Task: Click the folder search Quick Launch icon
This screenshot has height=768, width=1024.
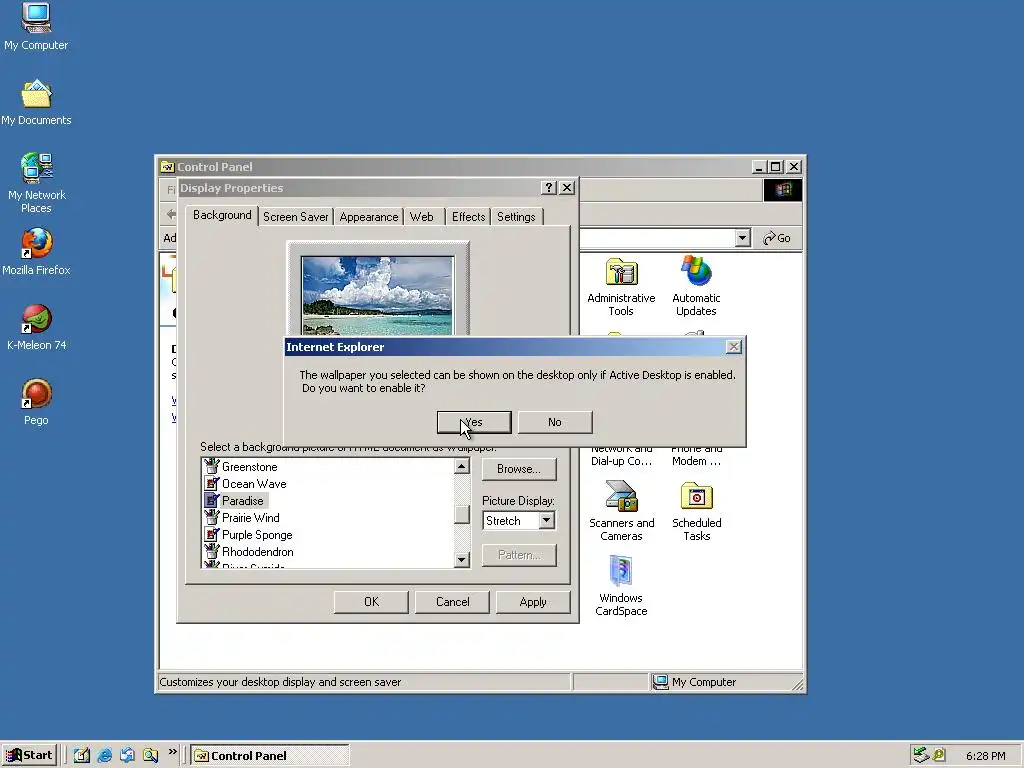Action: 150,756
